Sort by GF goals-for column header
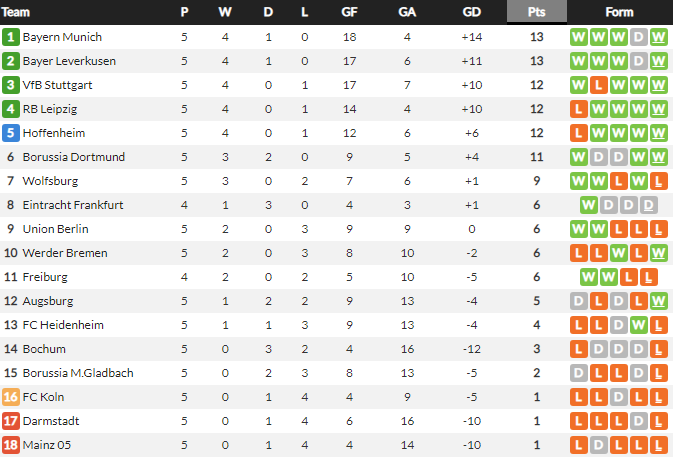The height and width of the screenshot is (457, 674). (349, 12)
